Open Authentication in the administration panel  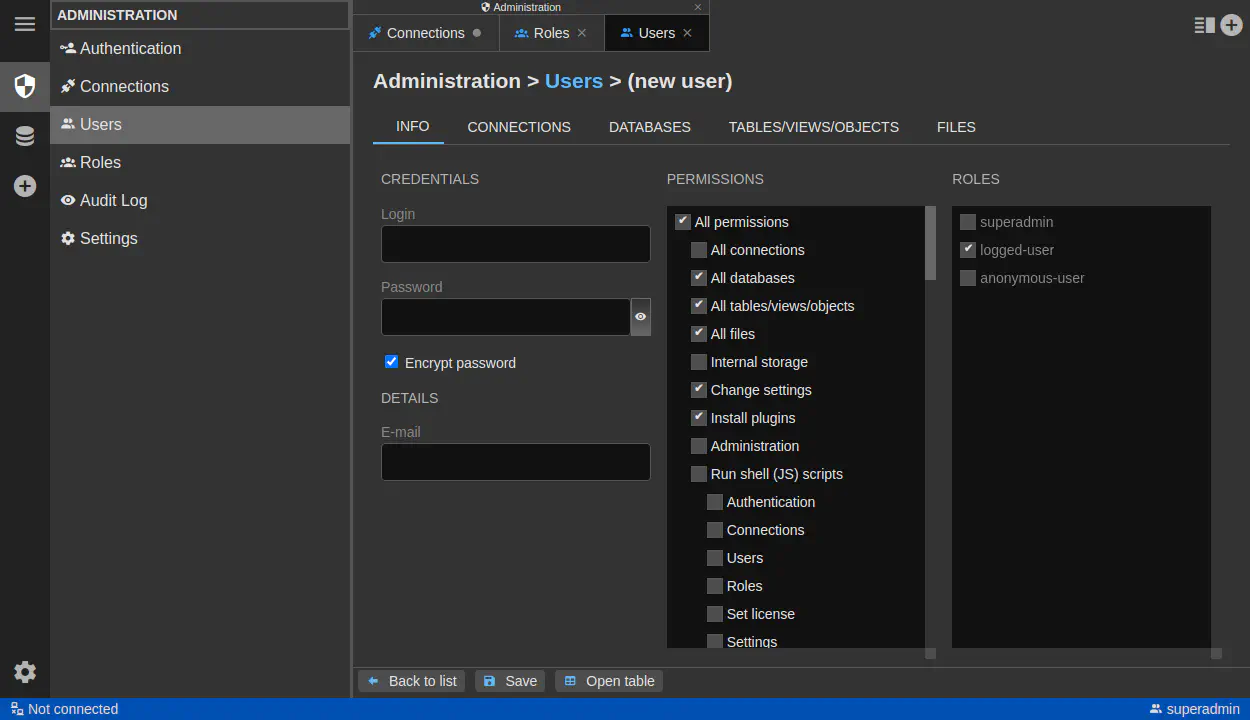click(x=200, y=48)
